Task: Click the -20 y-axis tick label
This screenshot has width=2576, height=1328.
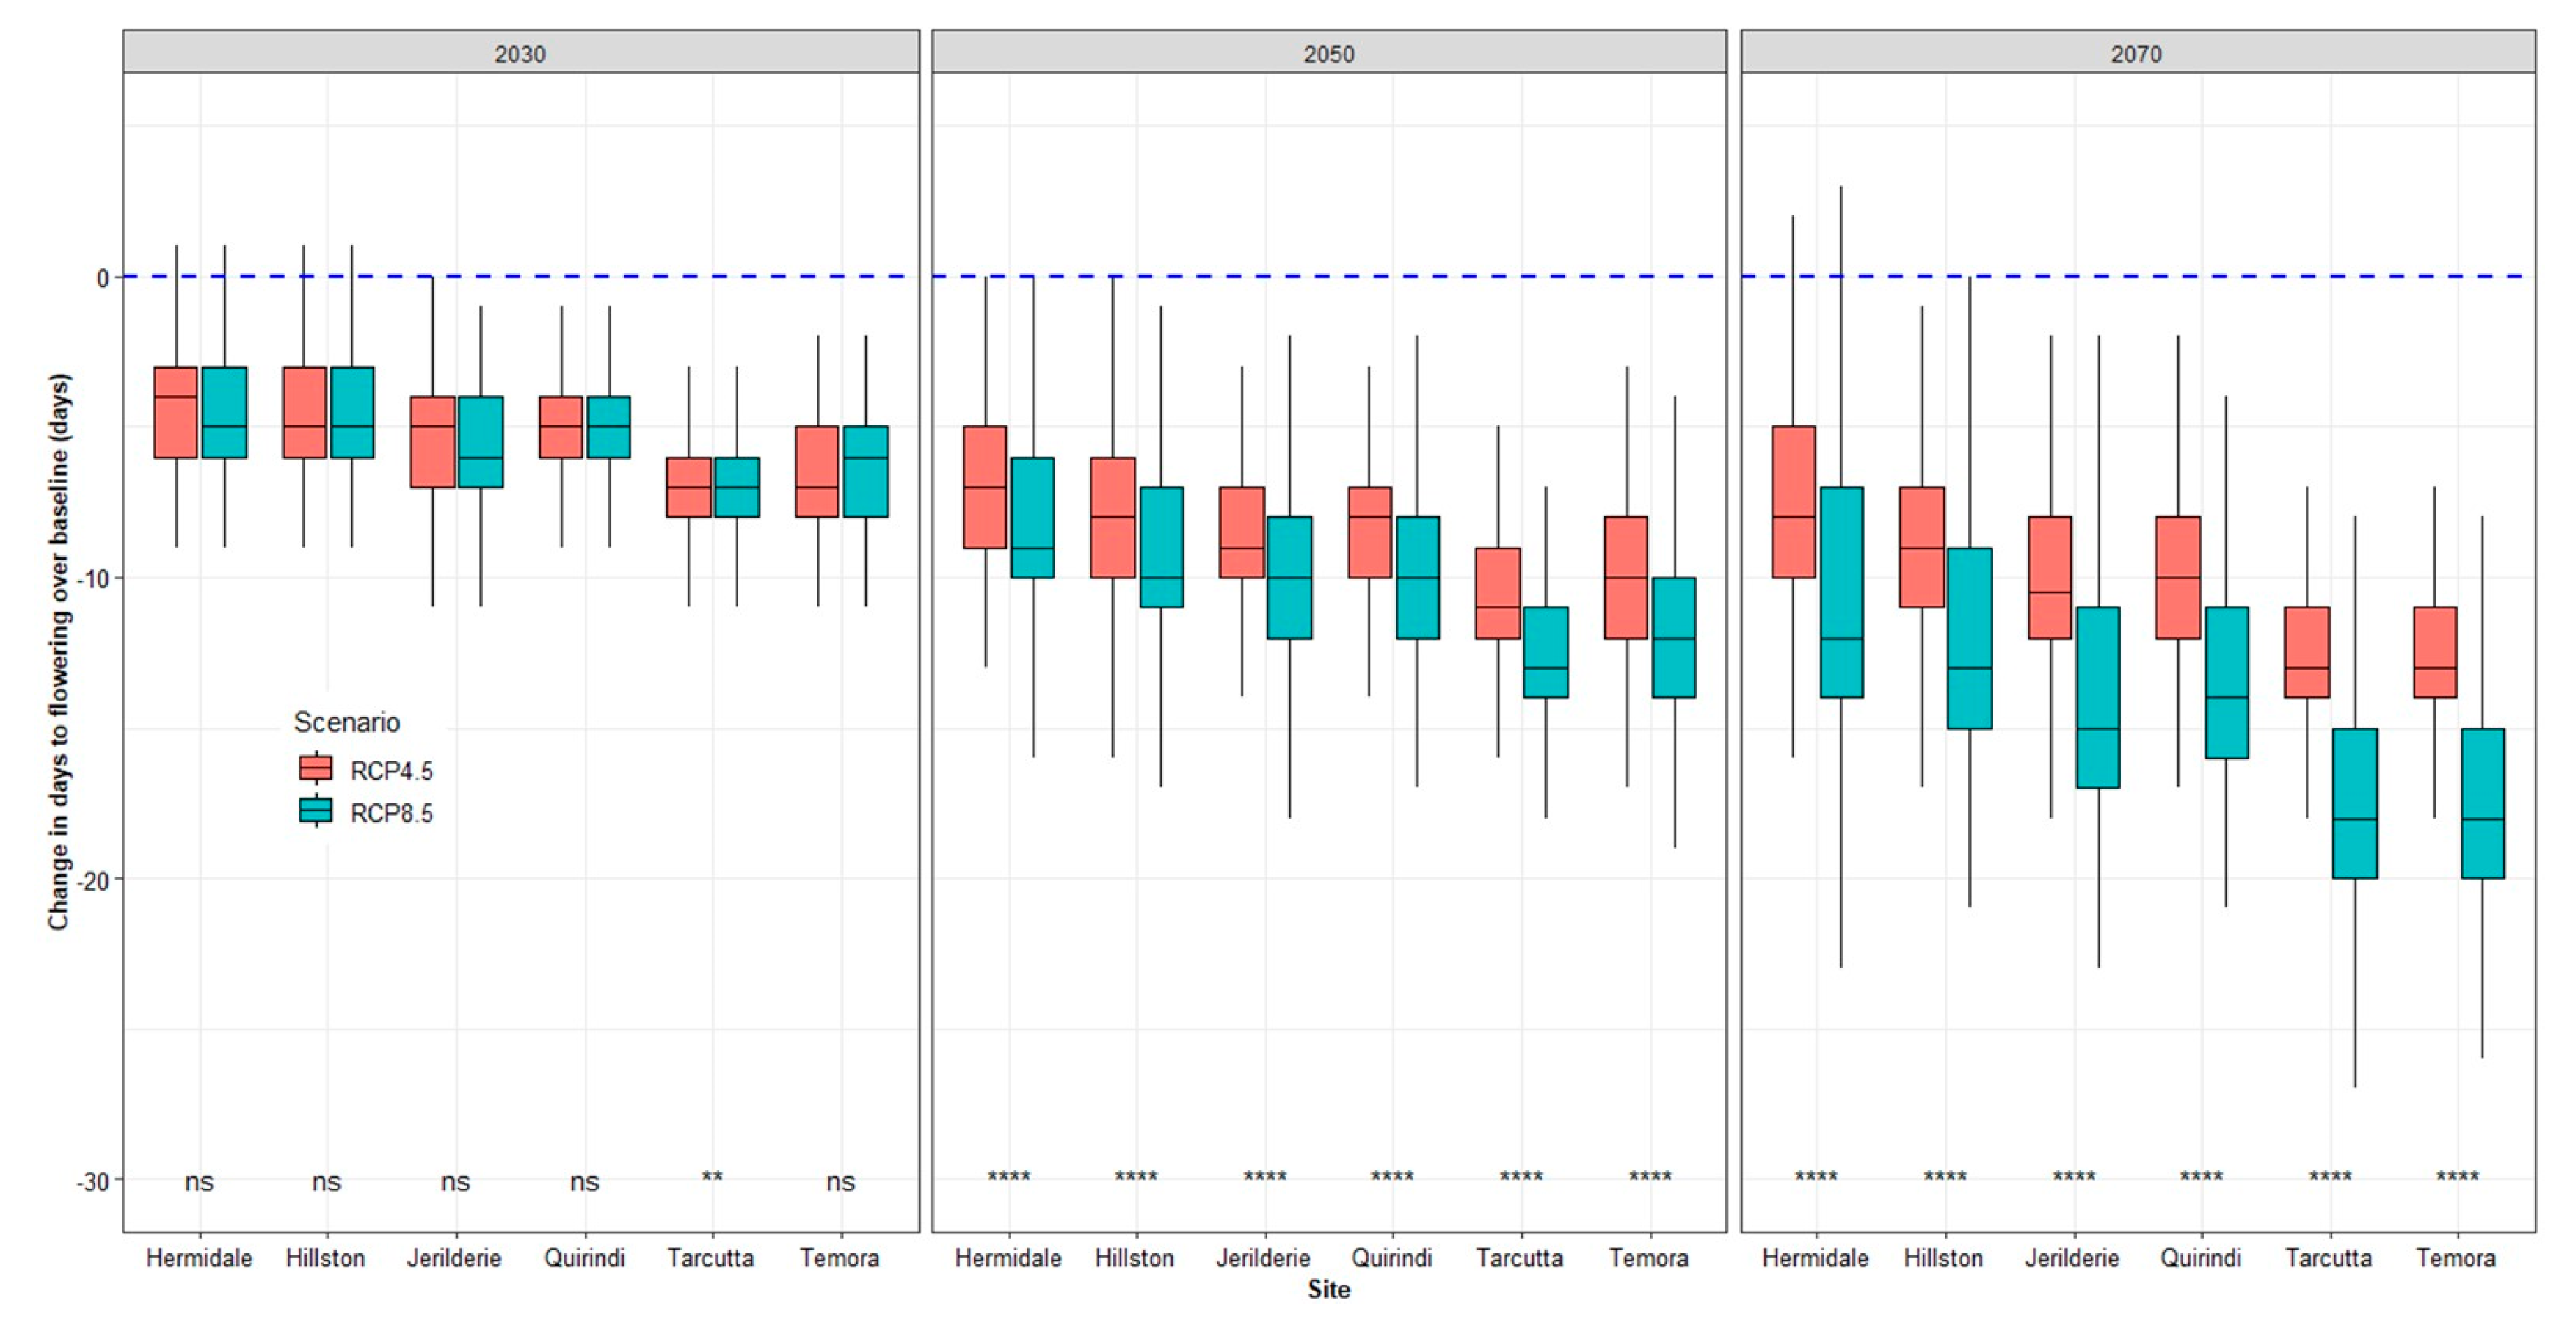Action: click(93, 880)
